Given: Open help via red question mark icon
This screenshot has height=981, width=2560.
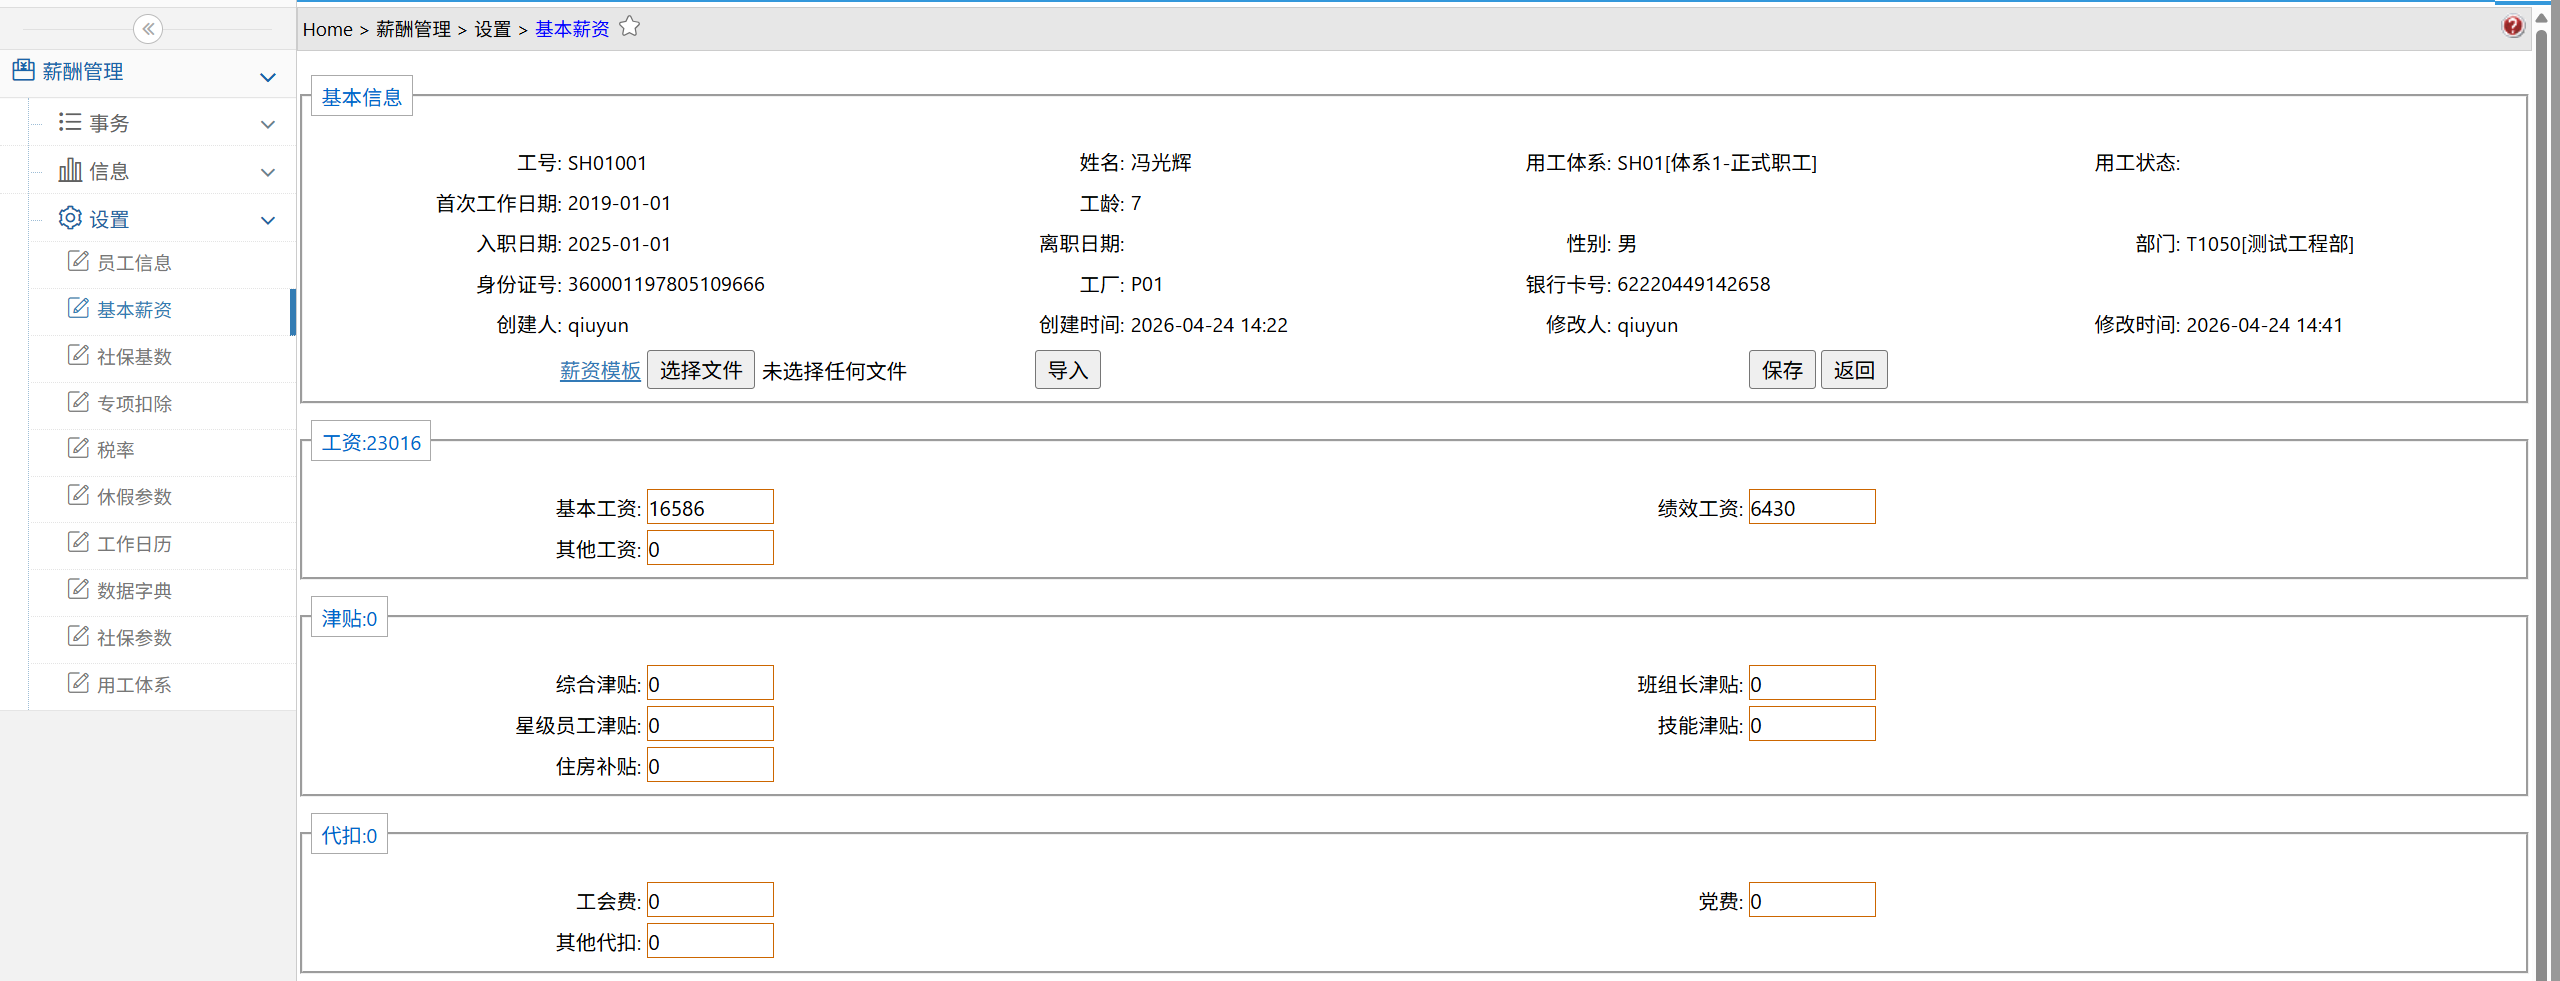Looking at the screenshot, I should pos(2512,27).
